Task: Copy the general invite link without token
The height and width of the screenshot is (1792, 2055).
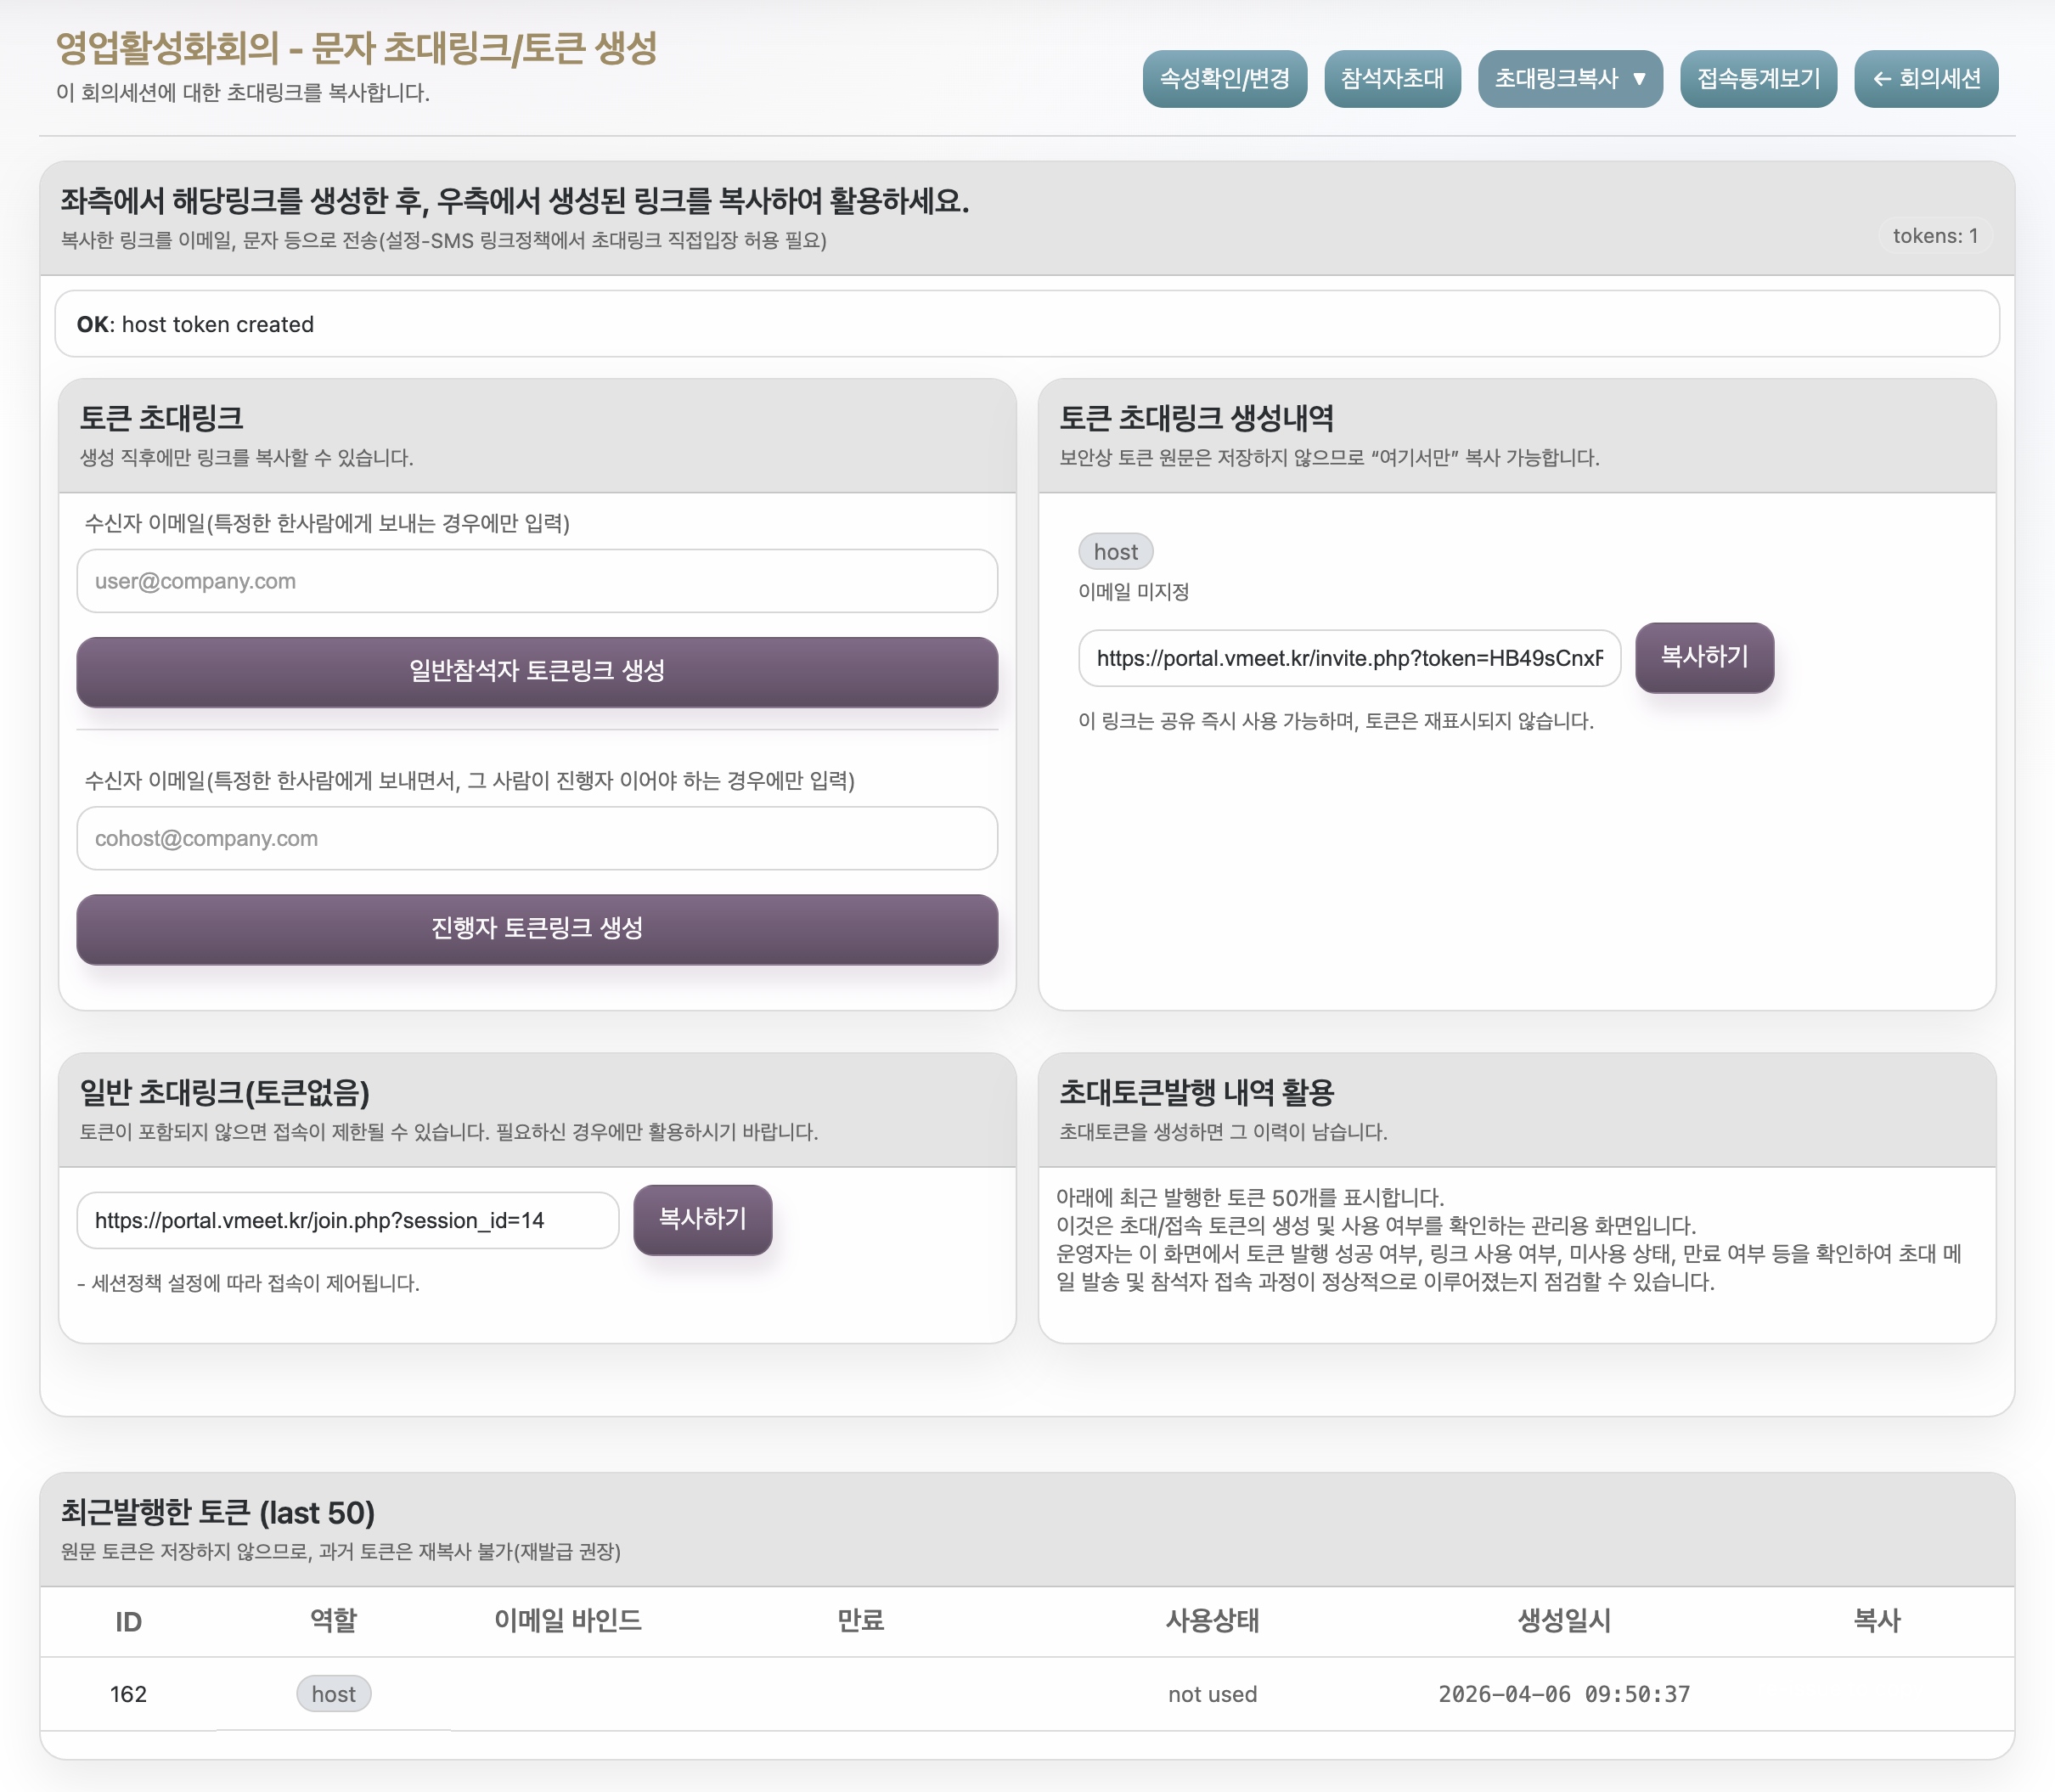Action: [702, 1219]
